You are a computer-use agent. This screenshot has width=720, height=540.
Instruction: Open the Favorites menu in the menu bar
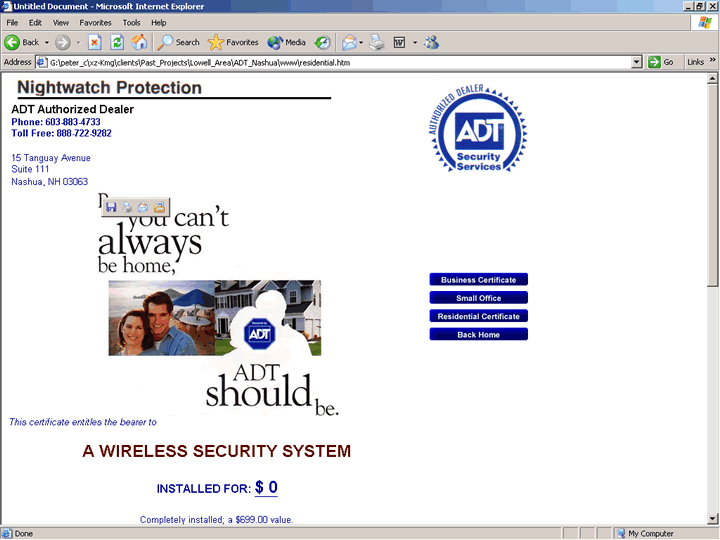pyautogui.click(x=95, y=22)
